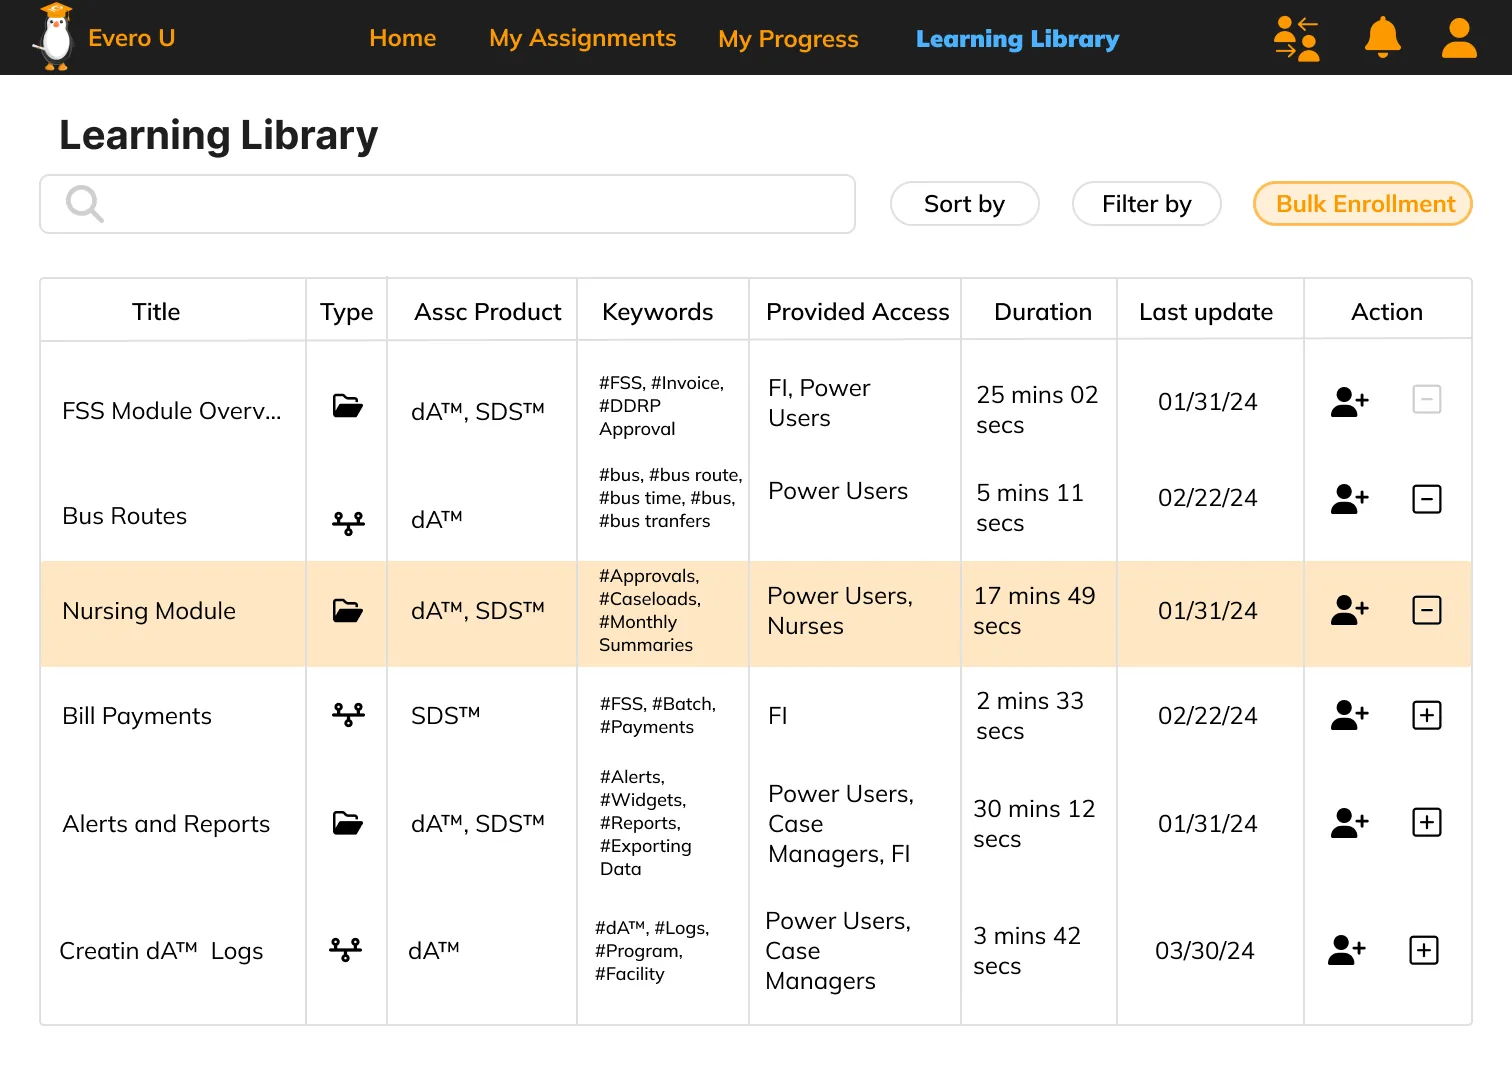Toggle plus box for Alerts and Reports row
The image size is (1512, 1067).
[x=1427, y=822]
